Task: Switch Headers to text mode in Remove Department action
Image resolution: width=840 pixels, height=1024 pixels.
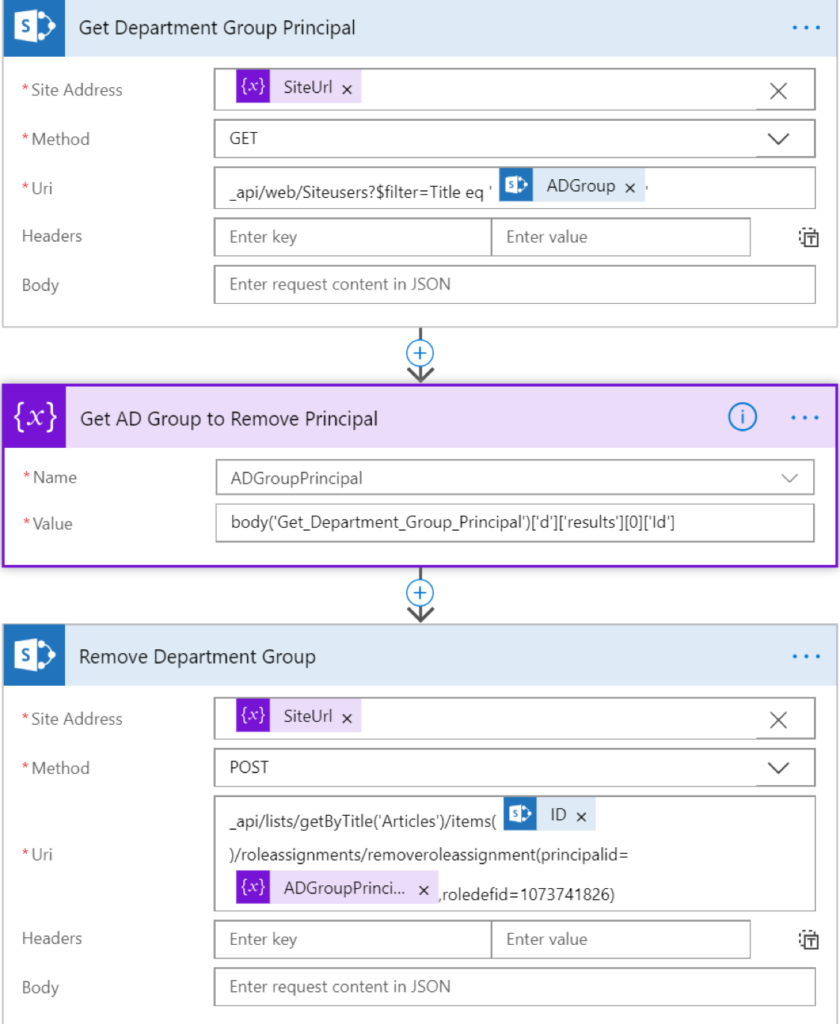Action: [x=809, y=940]
